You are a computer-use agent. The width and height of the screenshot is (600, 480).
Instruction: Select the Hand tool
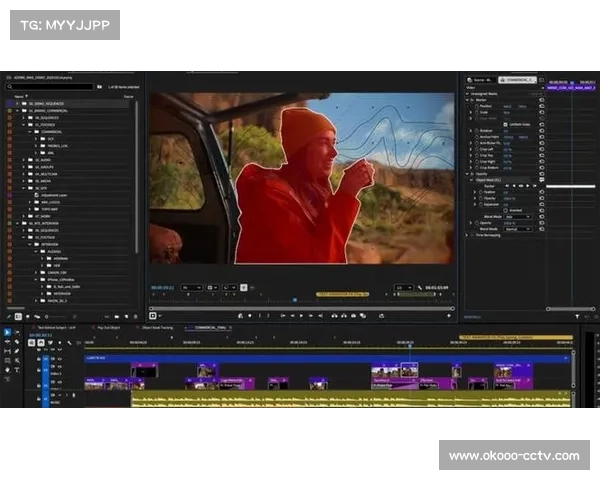click(7, 370)
